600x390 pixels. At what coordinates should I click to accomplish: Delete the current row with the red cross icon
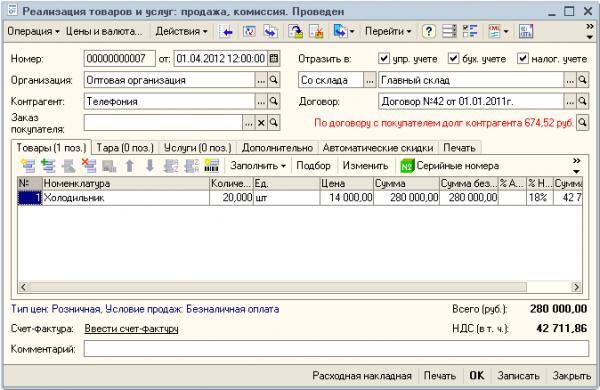point(89,166)
